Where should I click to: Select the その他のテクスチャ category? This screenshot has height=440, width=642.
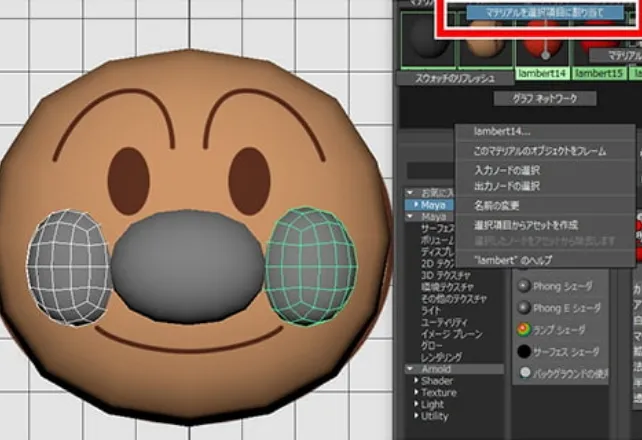pos(454,299)
